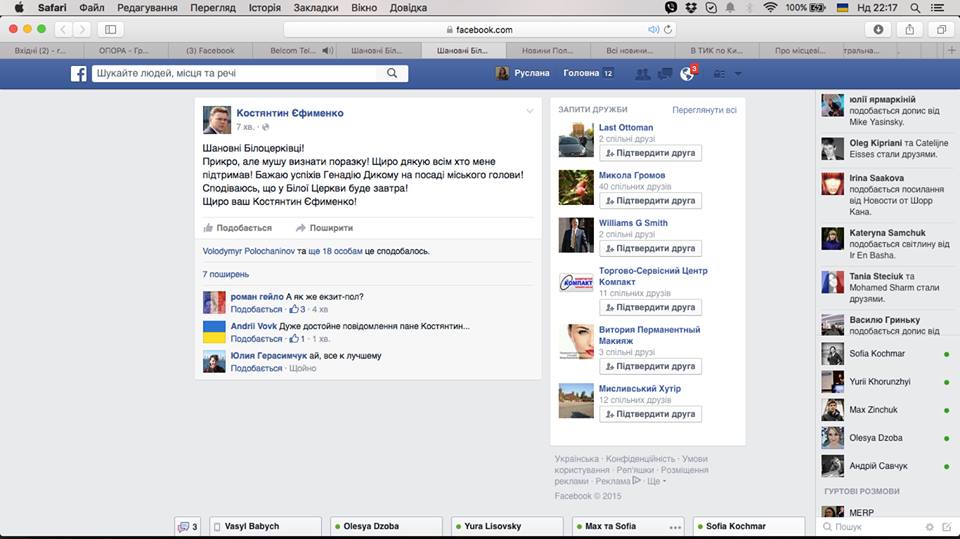Open friend requests icon in Facebook header
Image resolution: width=960 pixels, height=539 pixels.
coord(642,74)
